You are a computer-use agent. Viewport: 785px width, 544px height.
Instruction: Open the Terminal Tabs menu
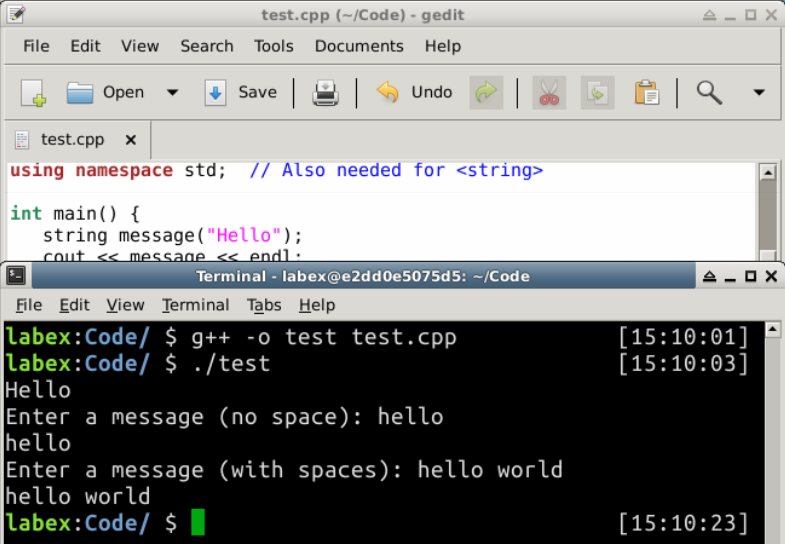(264, 305)
